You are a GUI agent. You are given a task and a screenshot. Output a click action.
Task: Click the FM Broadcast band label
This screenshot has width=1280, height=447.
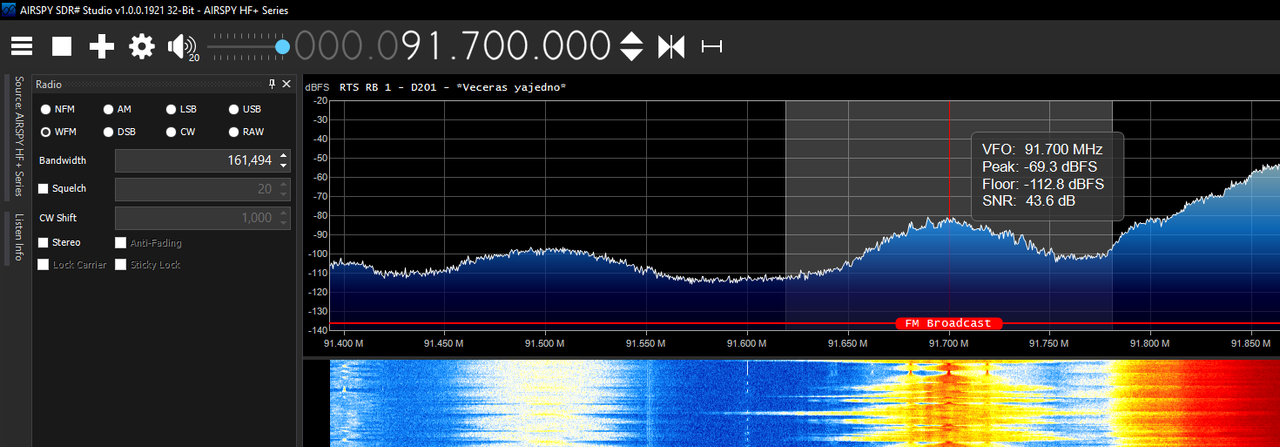948,323
